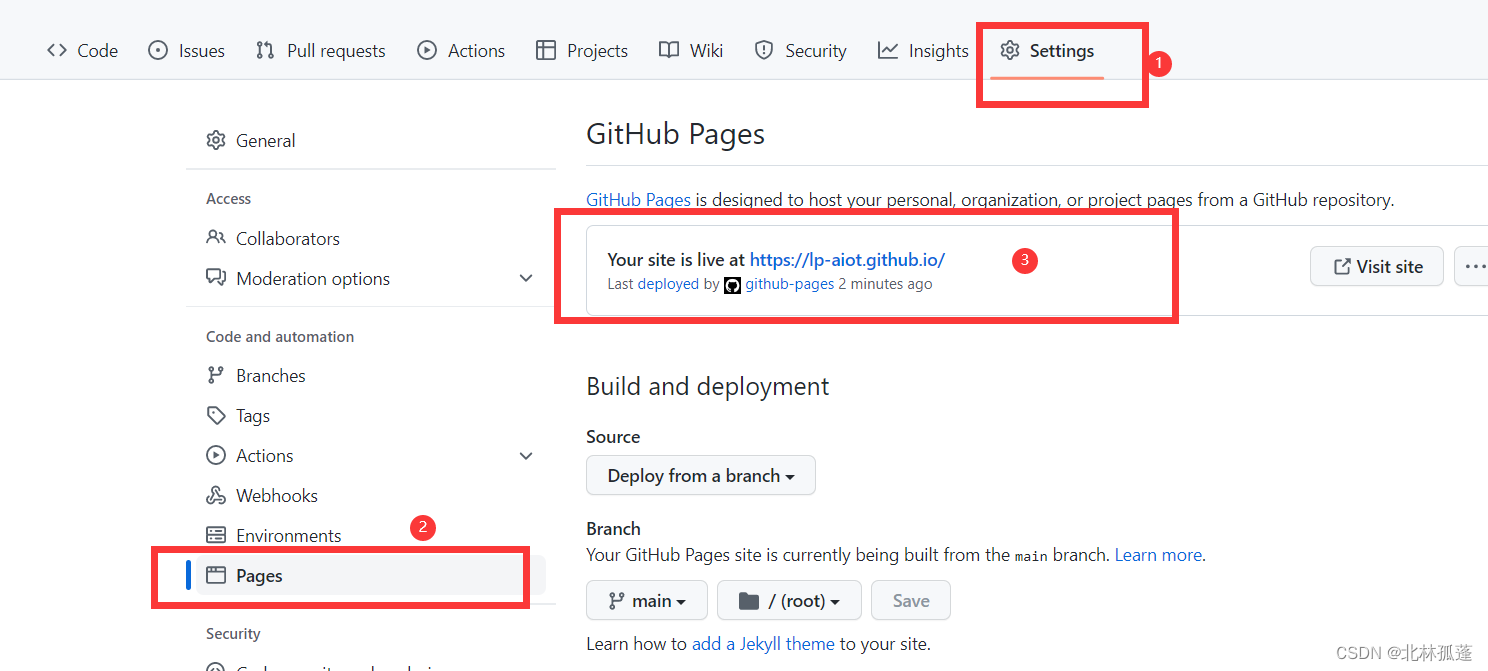1488x671 pixels.
Task: Click the branch icon in main selector
Action: coord(616,601)
